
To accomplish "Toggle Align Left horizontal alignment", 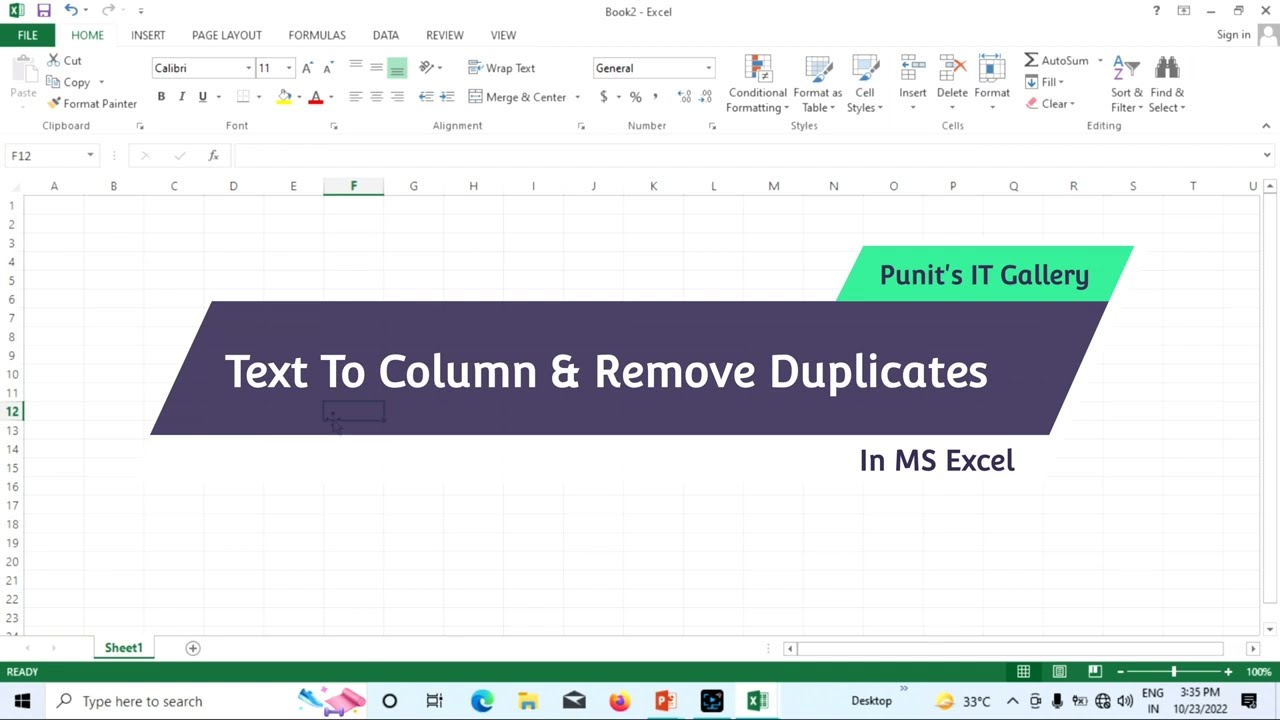I will pos(355,97).
